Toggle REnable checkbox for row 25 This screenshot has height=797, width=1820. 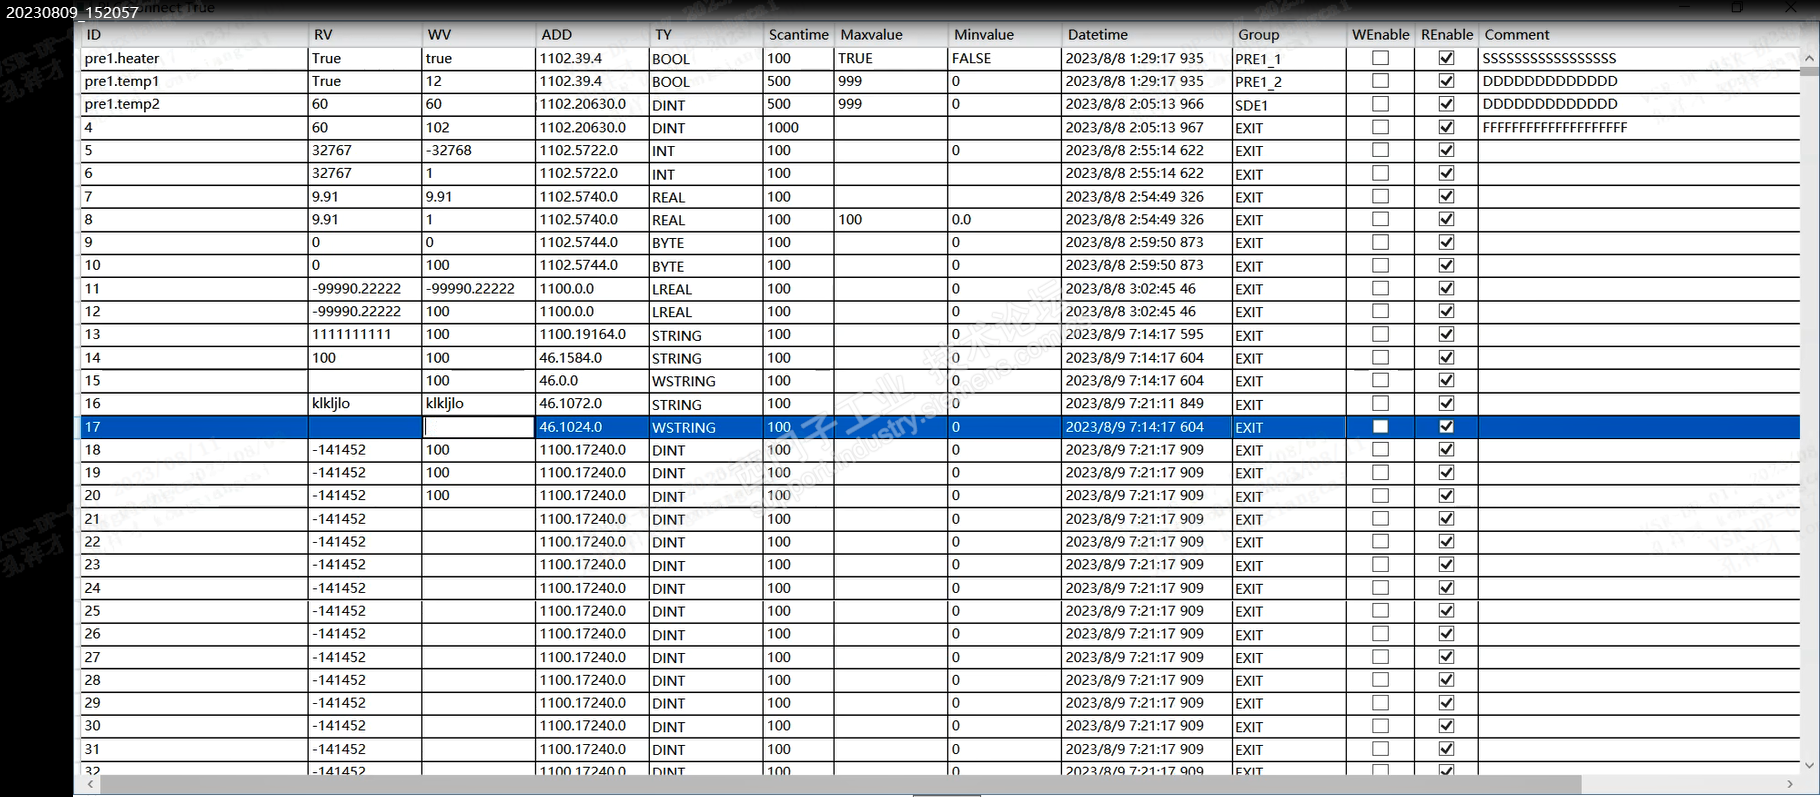(x=1446, y=610)
